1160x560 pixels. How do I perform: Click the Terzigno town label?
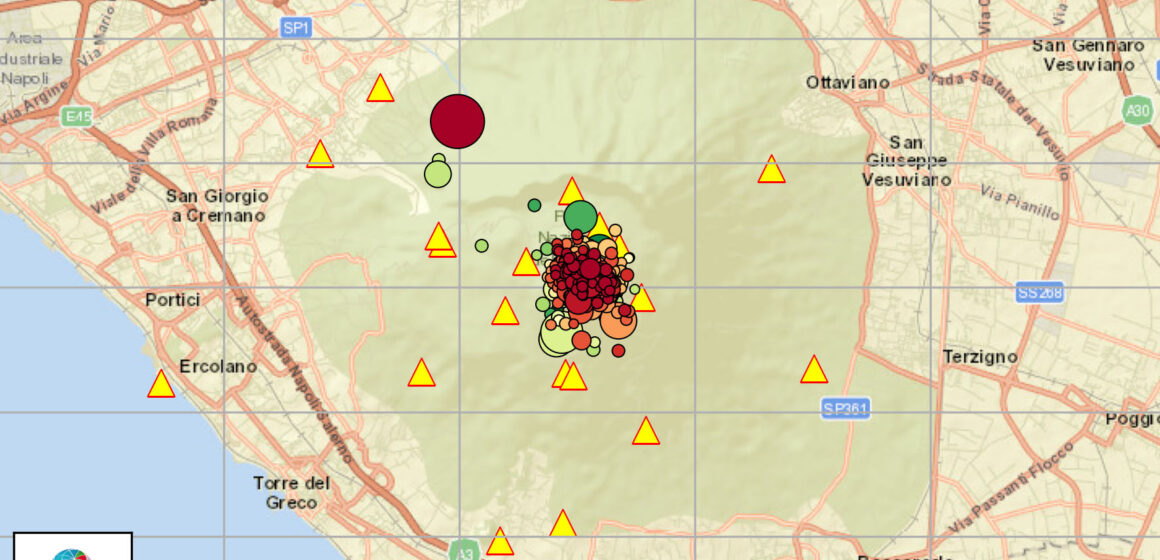coord(980,357)
